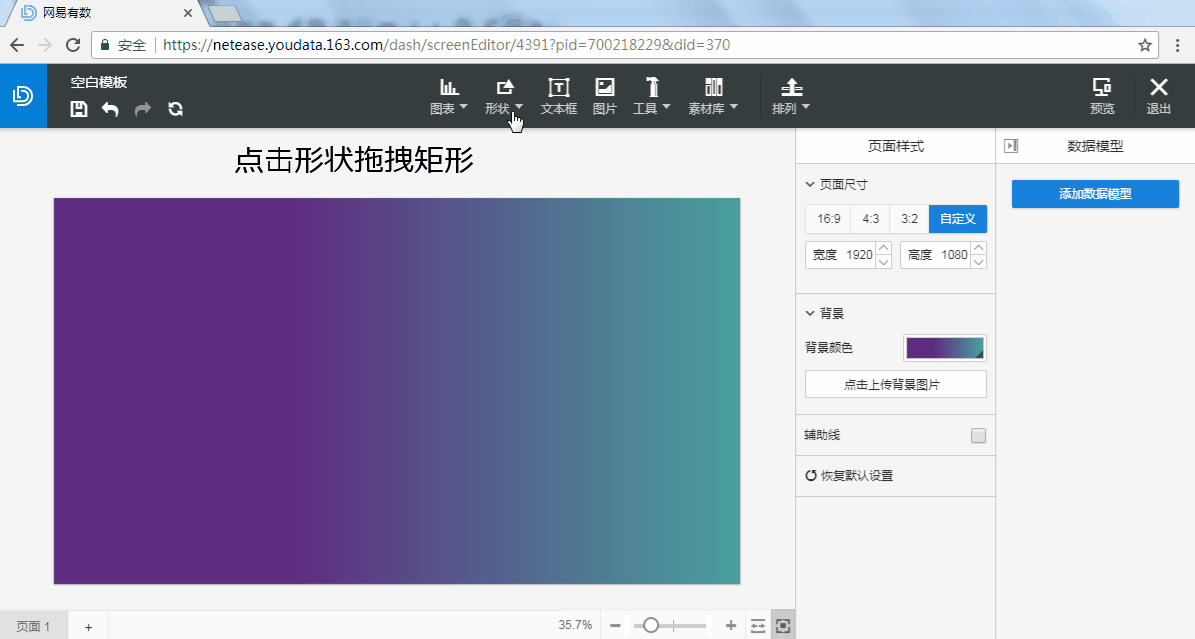1195x639 pixels.
Task: Click the 空白模板 title text
Action: (98, 82)
